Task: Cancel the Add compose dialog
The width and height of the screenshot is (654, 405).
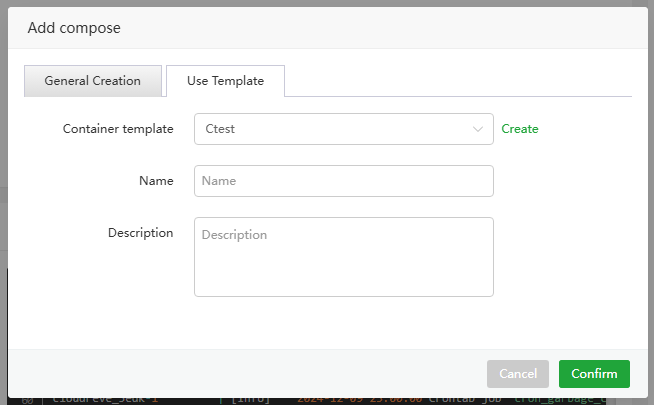Action: tap(517, 374)
